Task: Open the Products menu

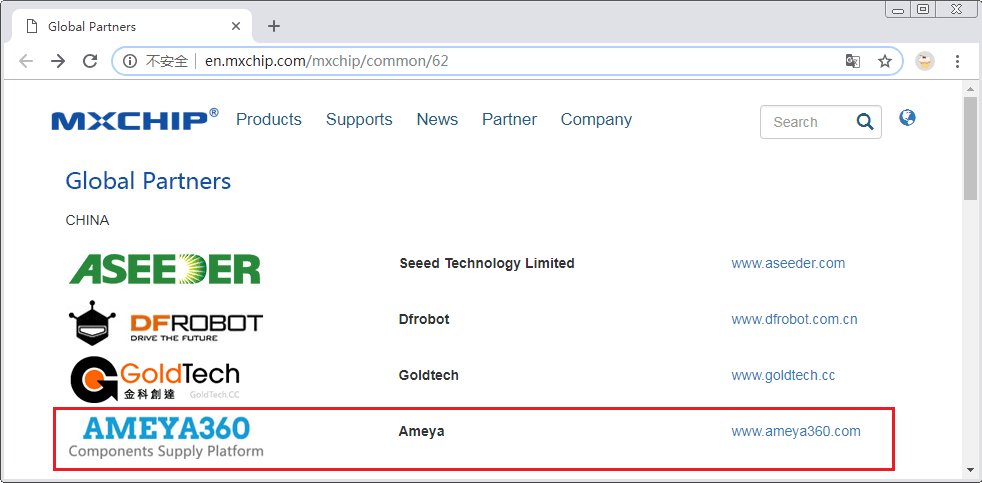Action: (x=268, y=120)
